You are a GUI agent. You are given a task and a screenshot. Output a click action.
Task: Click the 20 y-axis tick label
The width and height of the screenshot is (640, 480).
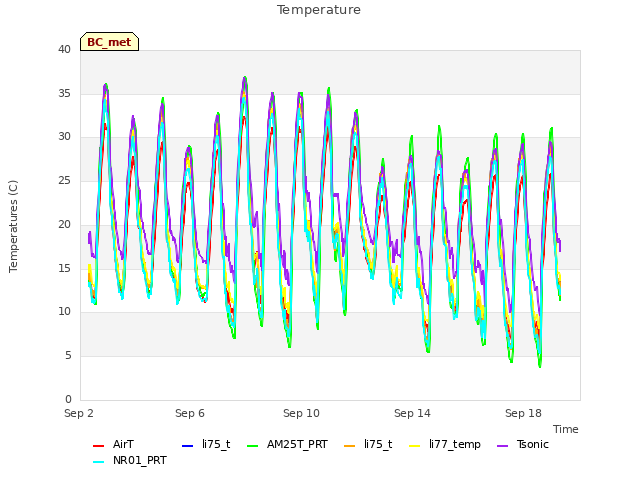64,224
